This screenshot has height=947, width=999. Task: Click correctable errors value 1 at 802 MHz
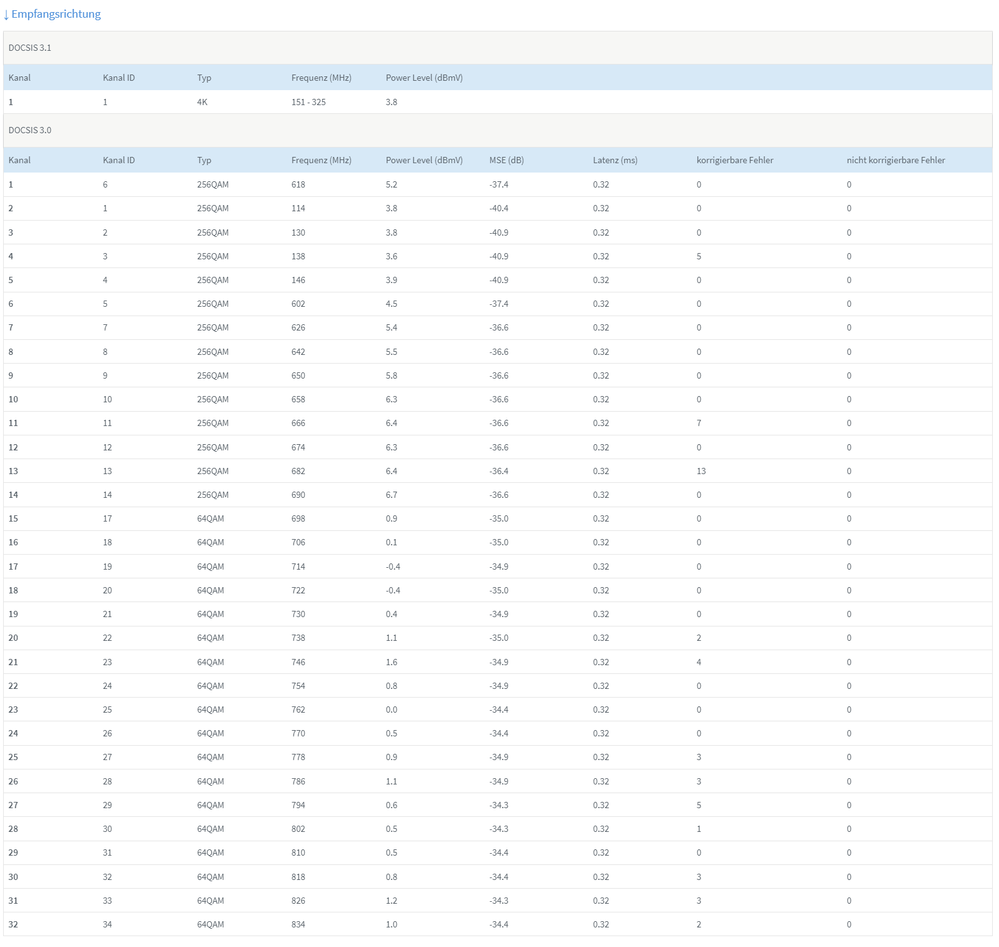coord(699,829)
